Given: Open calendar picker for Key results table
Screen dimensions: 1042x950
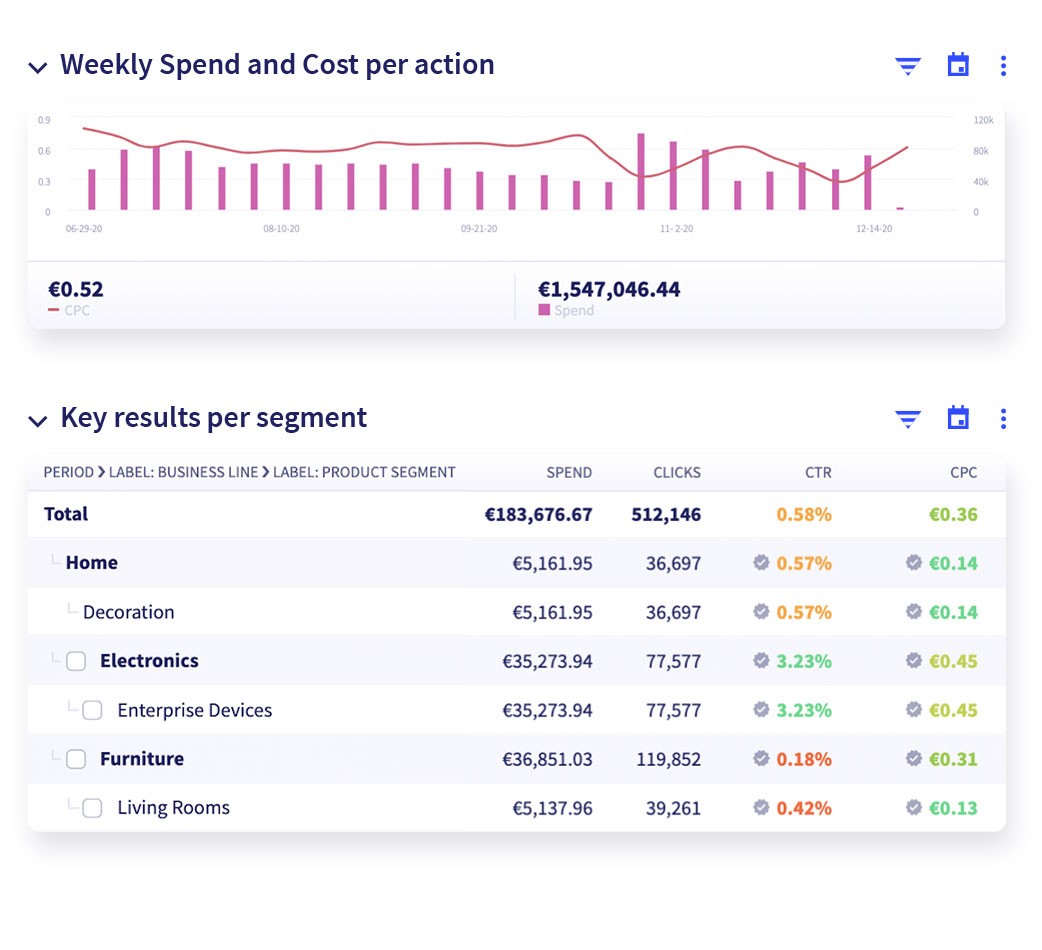Looking at the screenshot, I should click(x=958, y=417).
